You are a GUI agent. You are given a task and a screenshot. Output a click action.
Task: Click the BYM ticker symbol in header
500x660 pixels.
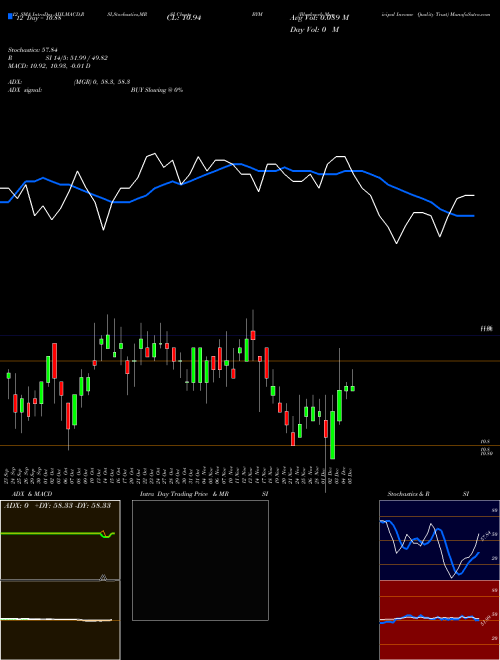257,14
